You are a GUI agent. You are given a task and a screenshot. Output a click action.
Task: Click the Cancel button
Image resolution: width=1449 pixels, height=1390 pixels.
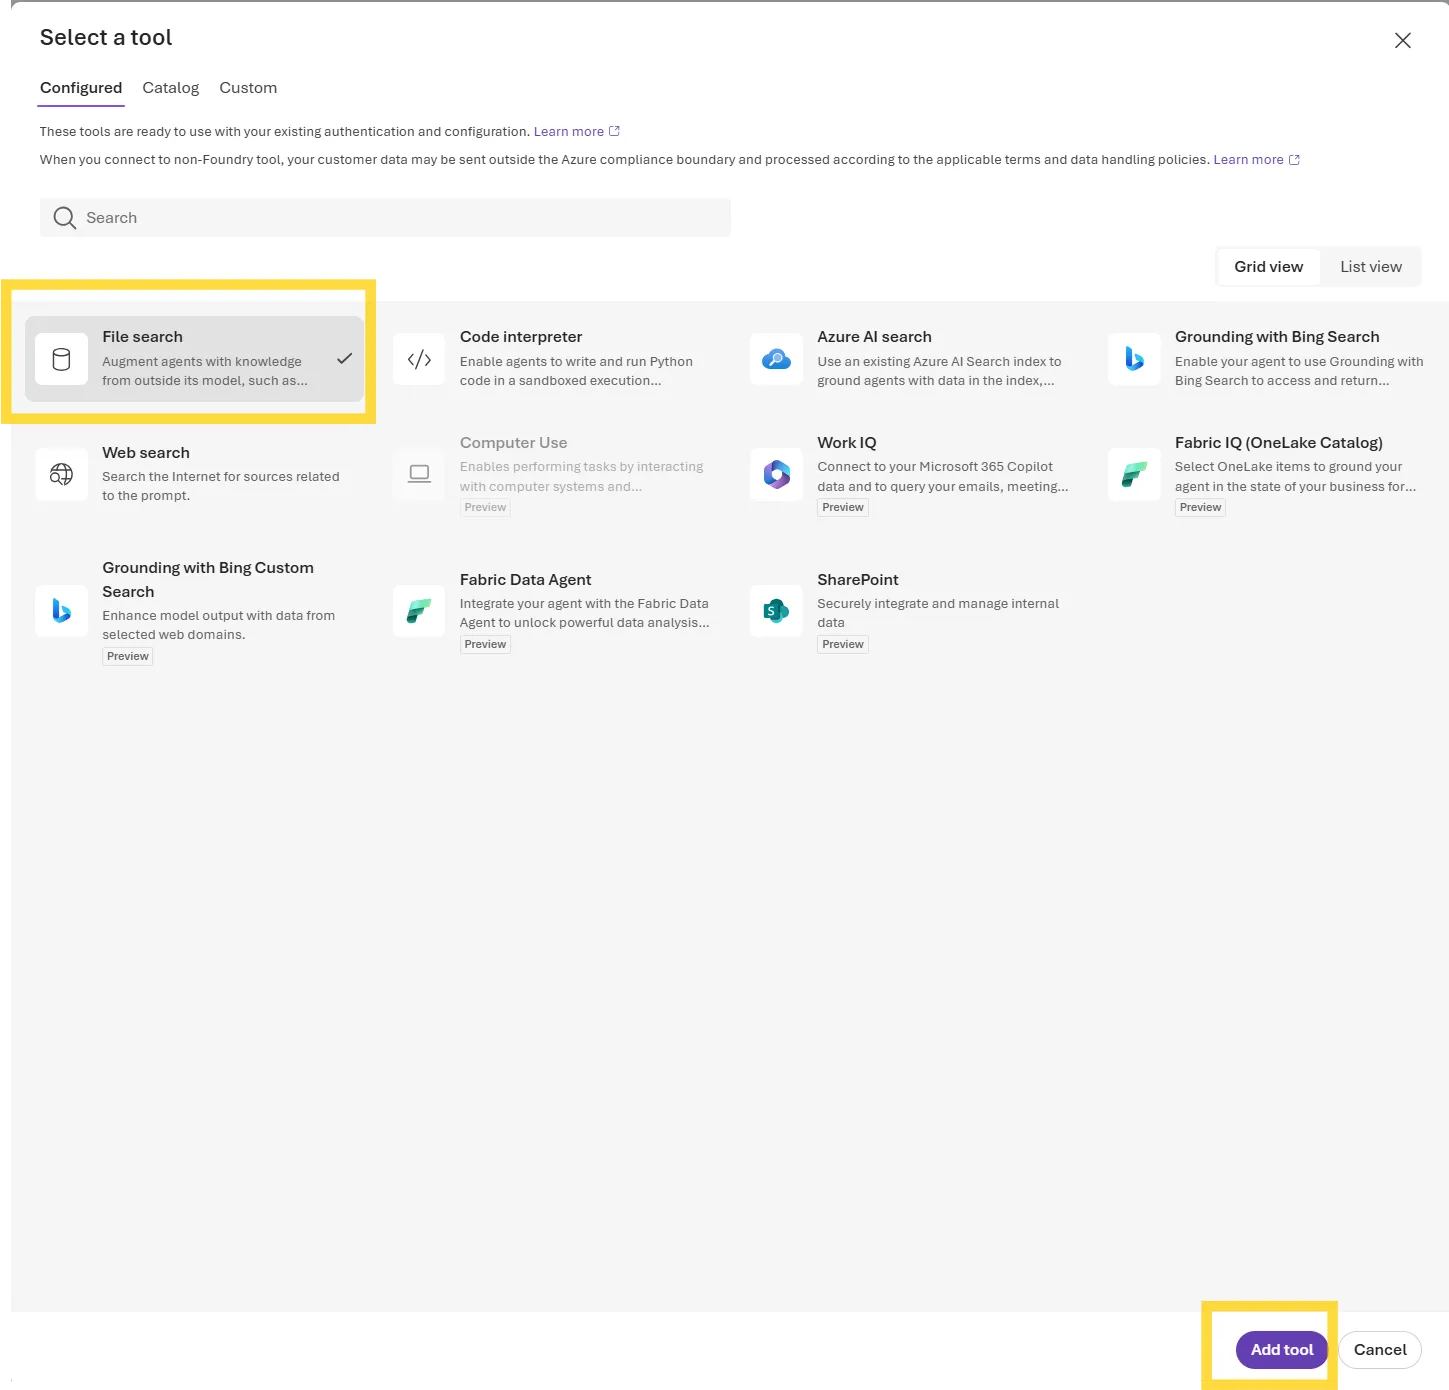click(x=1380, y=1350)
